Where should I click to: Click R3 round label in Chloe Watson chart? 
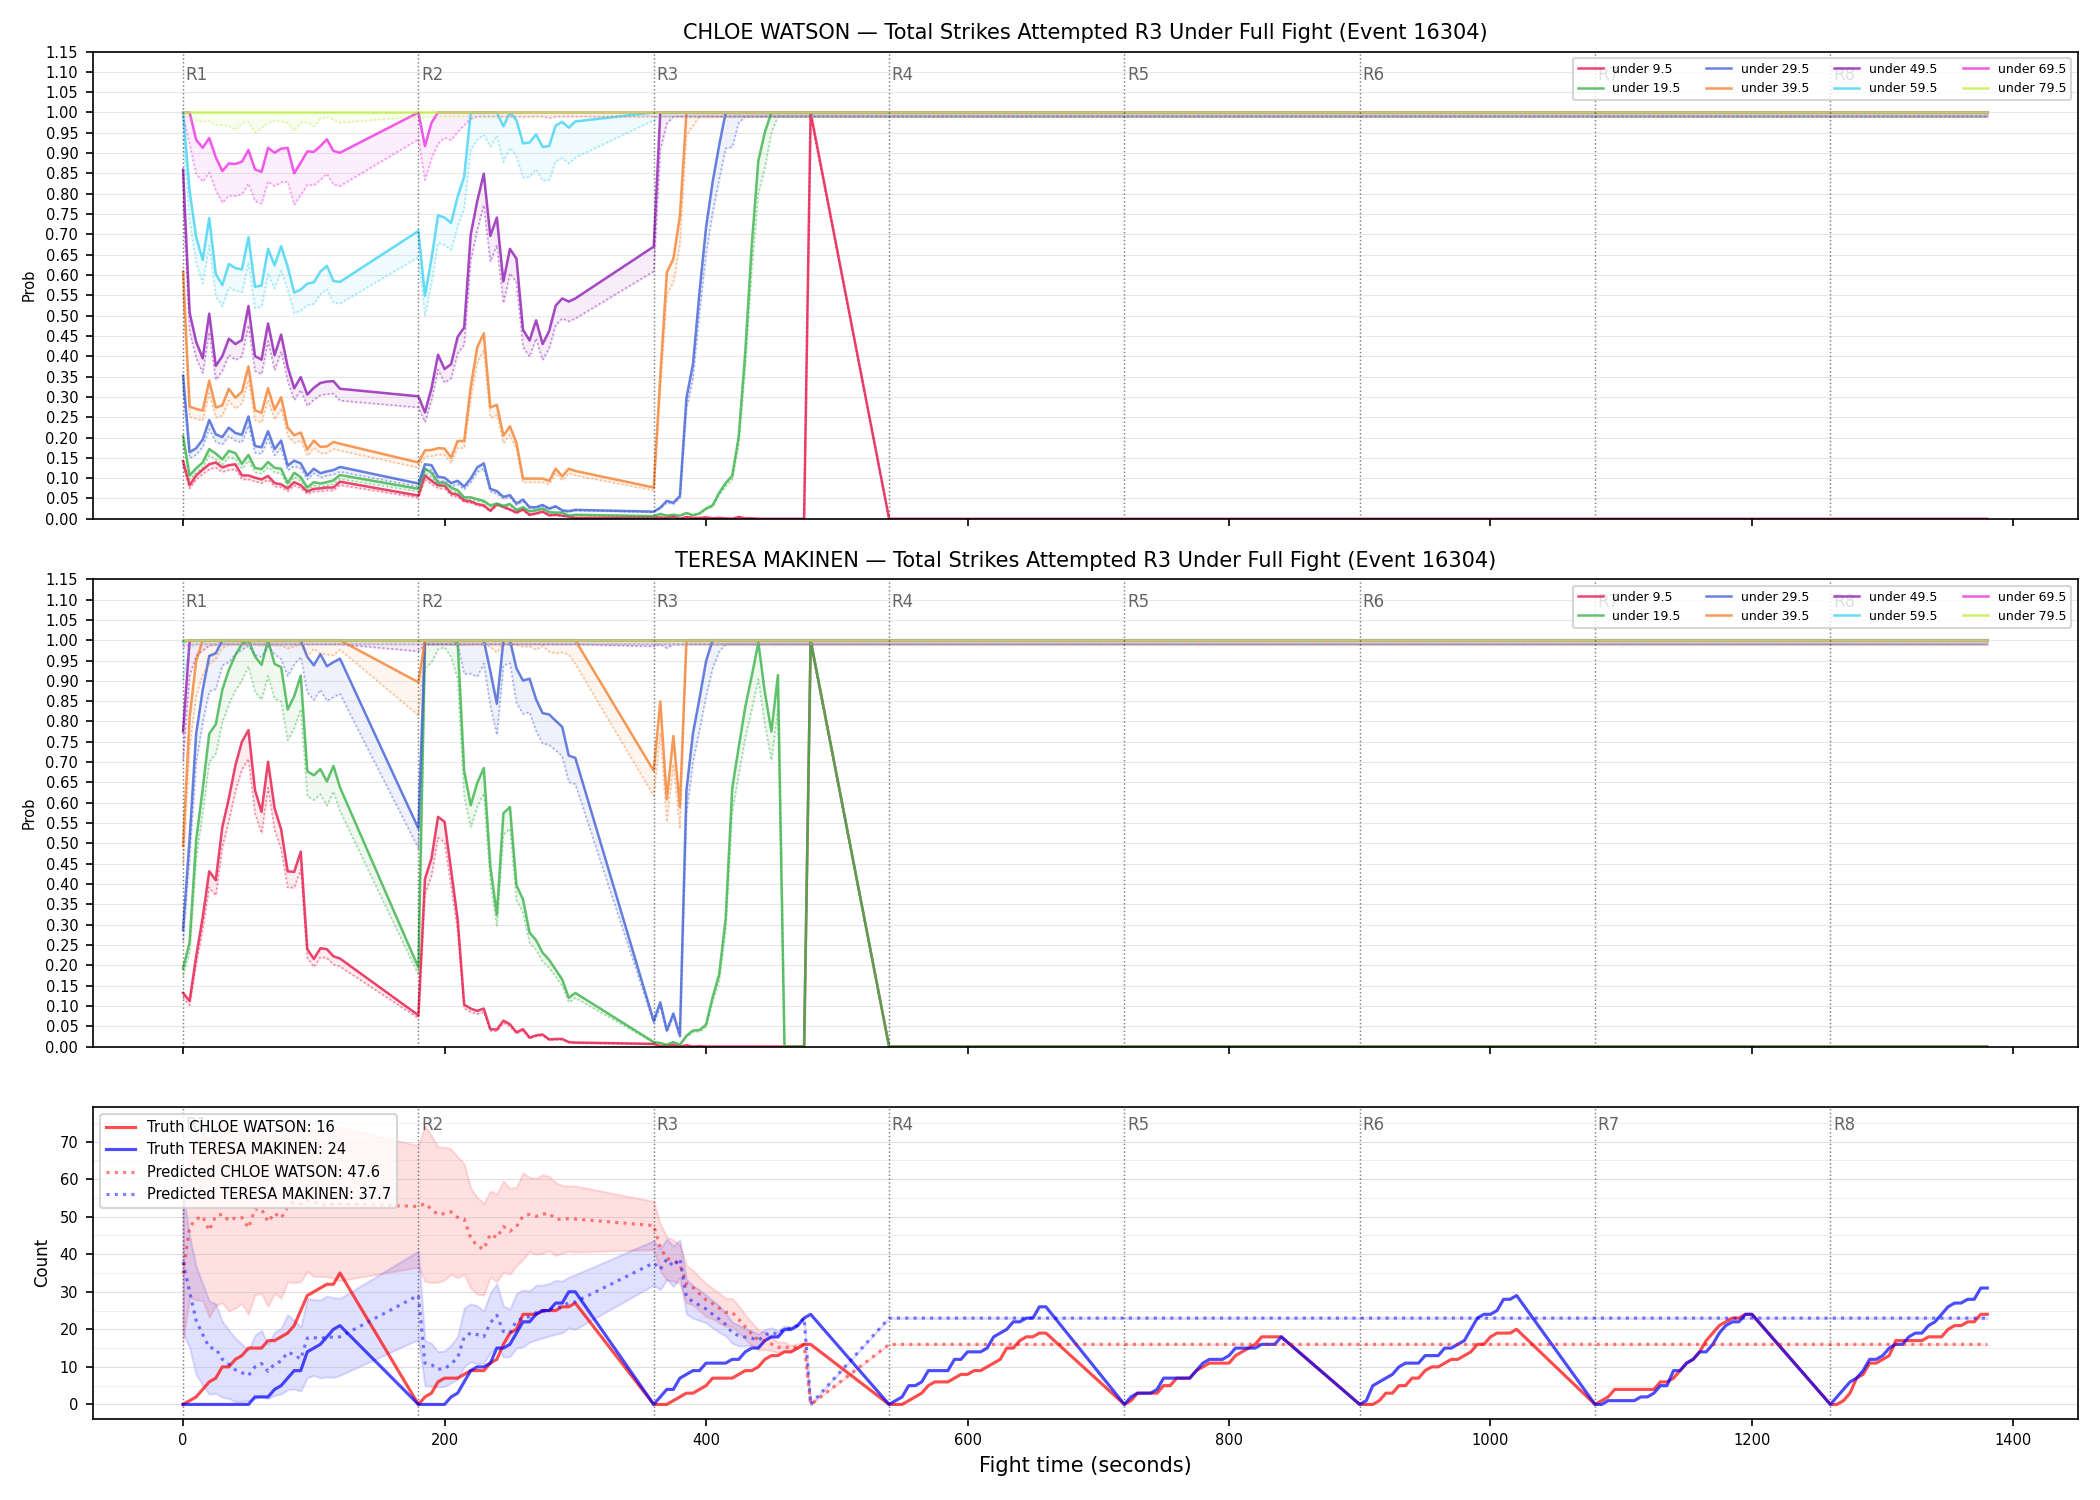(x=667, y=74)
